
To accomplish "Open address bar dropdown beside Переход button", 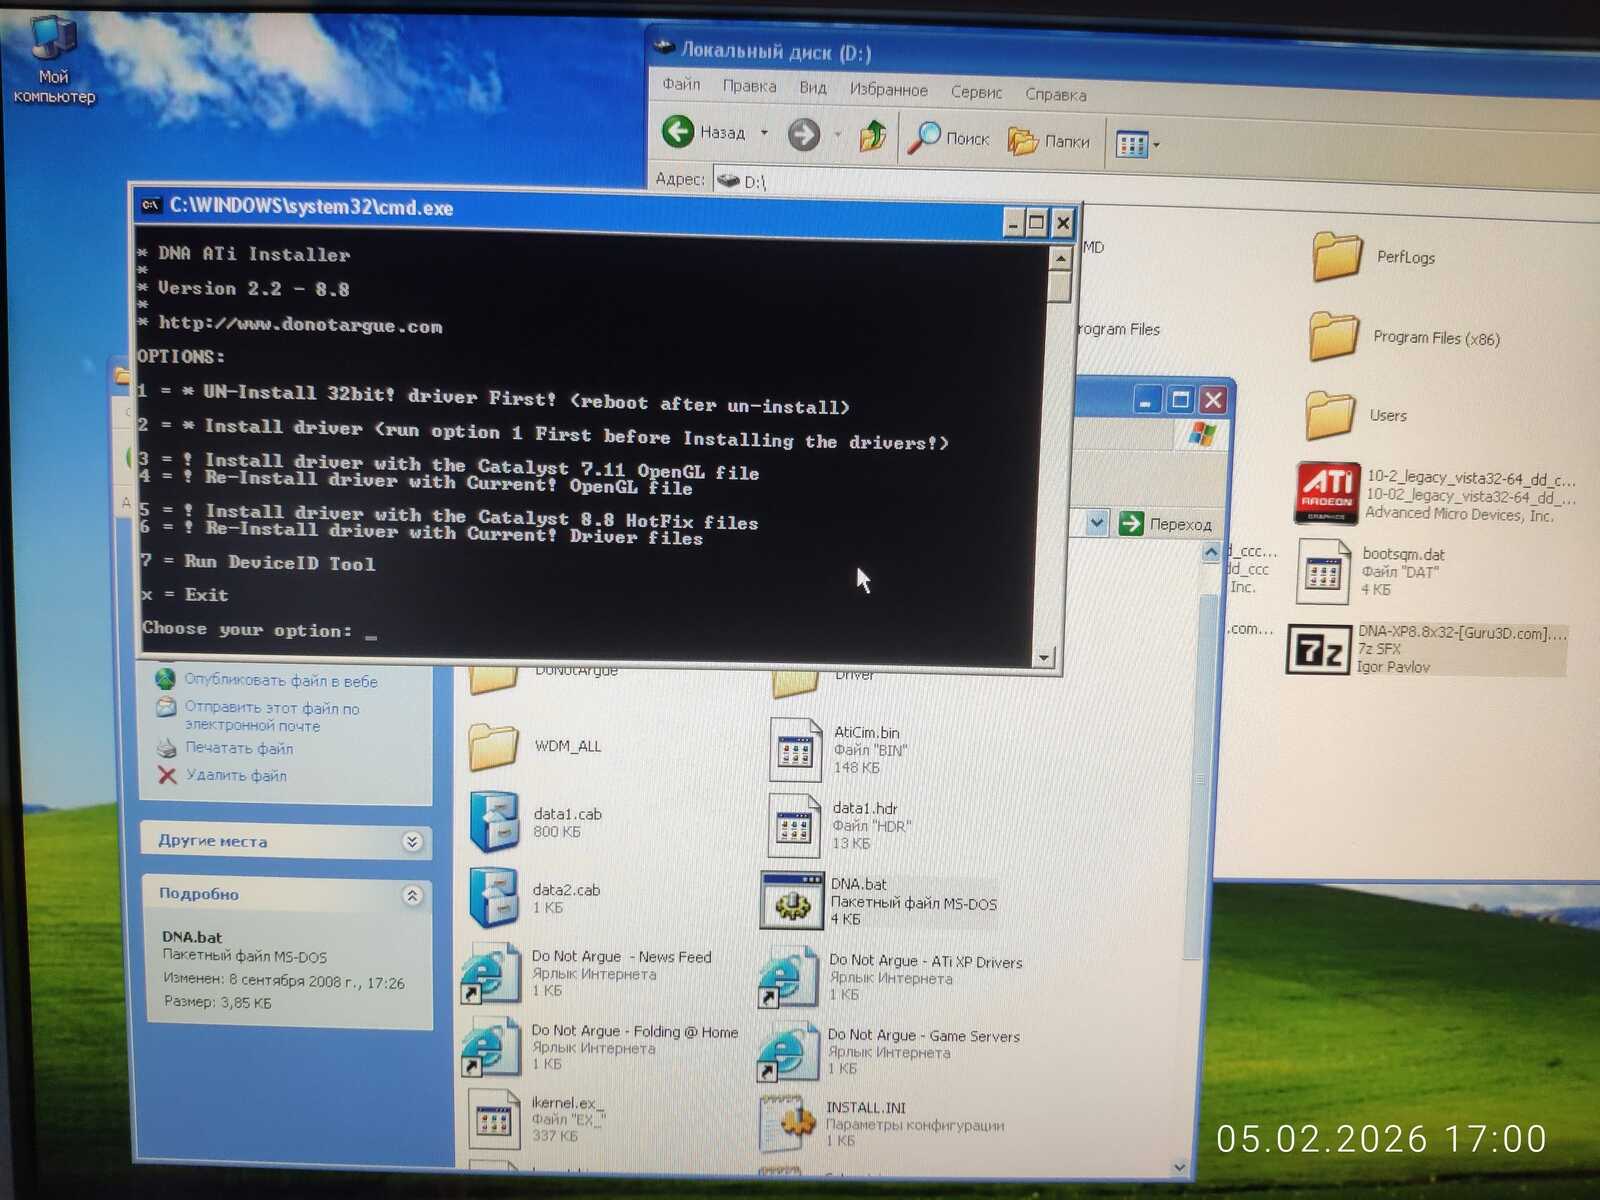I will click(1097, 522).
